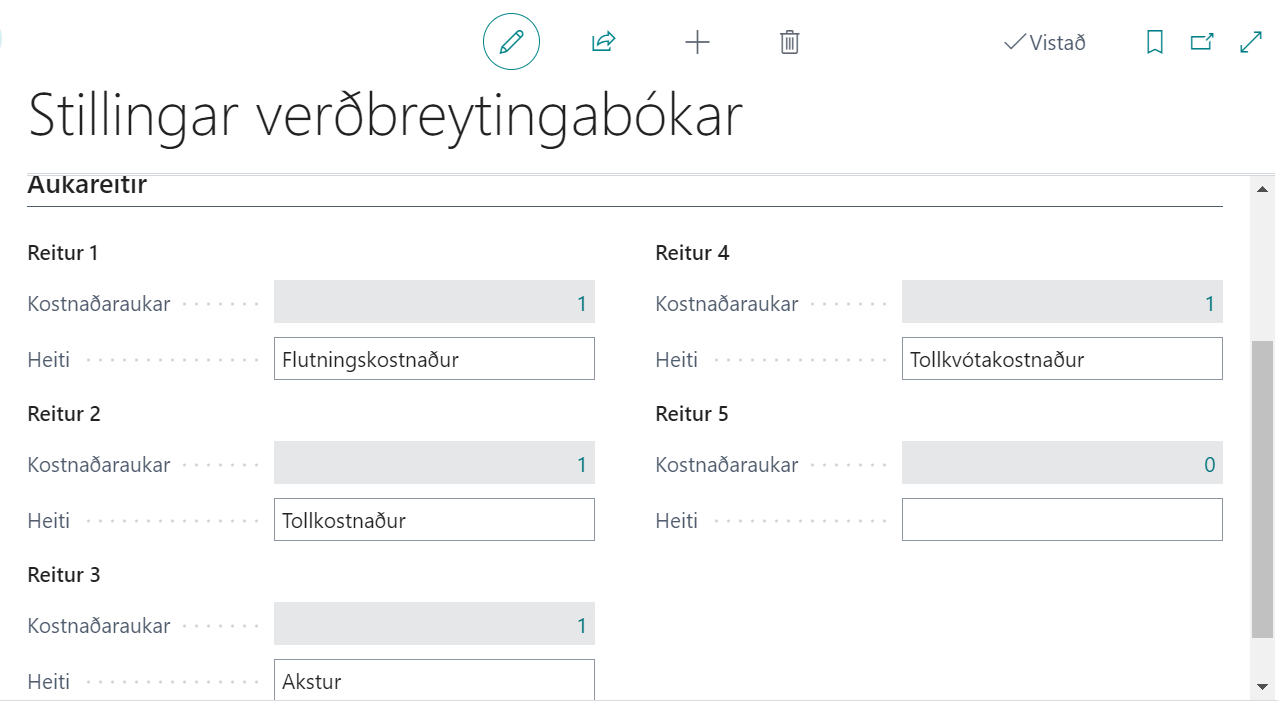Open page in new window icon

pyautogui.click(x=1202, y=42)
